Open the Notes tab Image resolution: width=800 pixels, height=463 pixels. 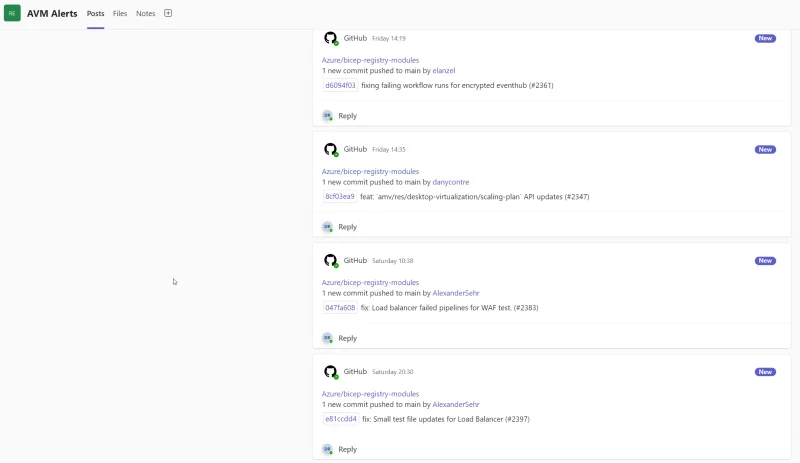145,14
